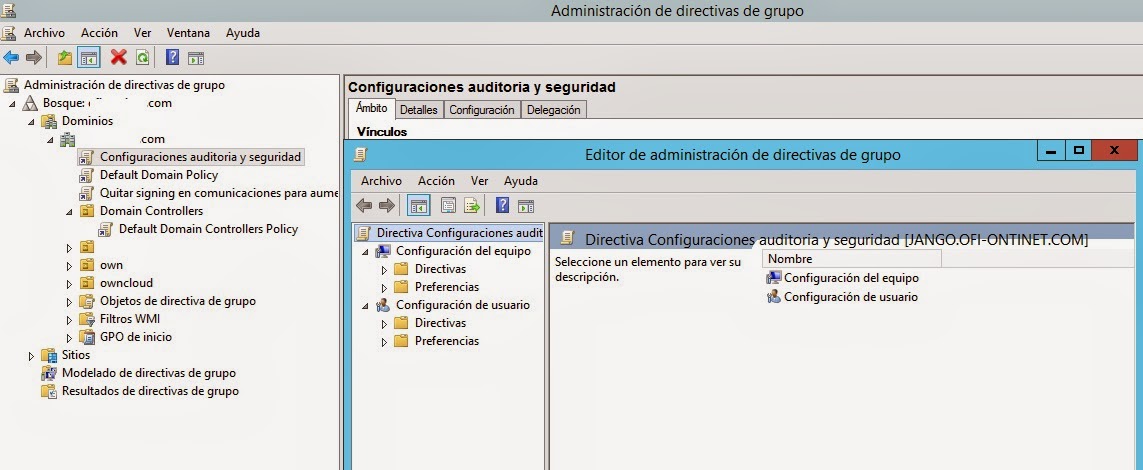The image size is (1143, 470).
Task: Click the Export list icon in editor toolbar
Action: [471, 205]
